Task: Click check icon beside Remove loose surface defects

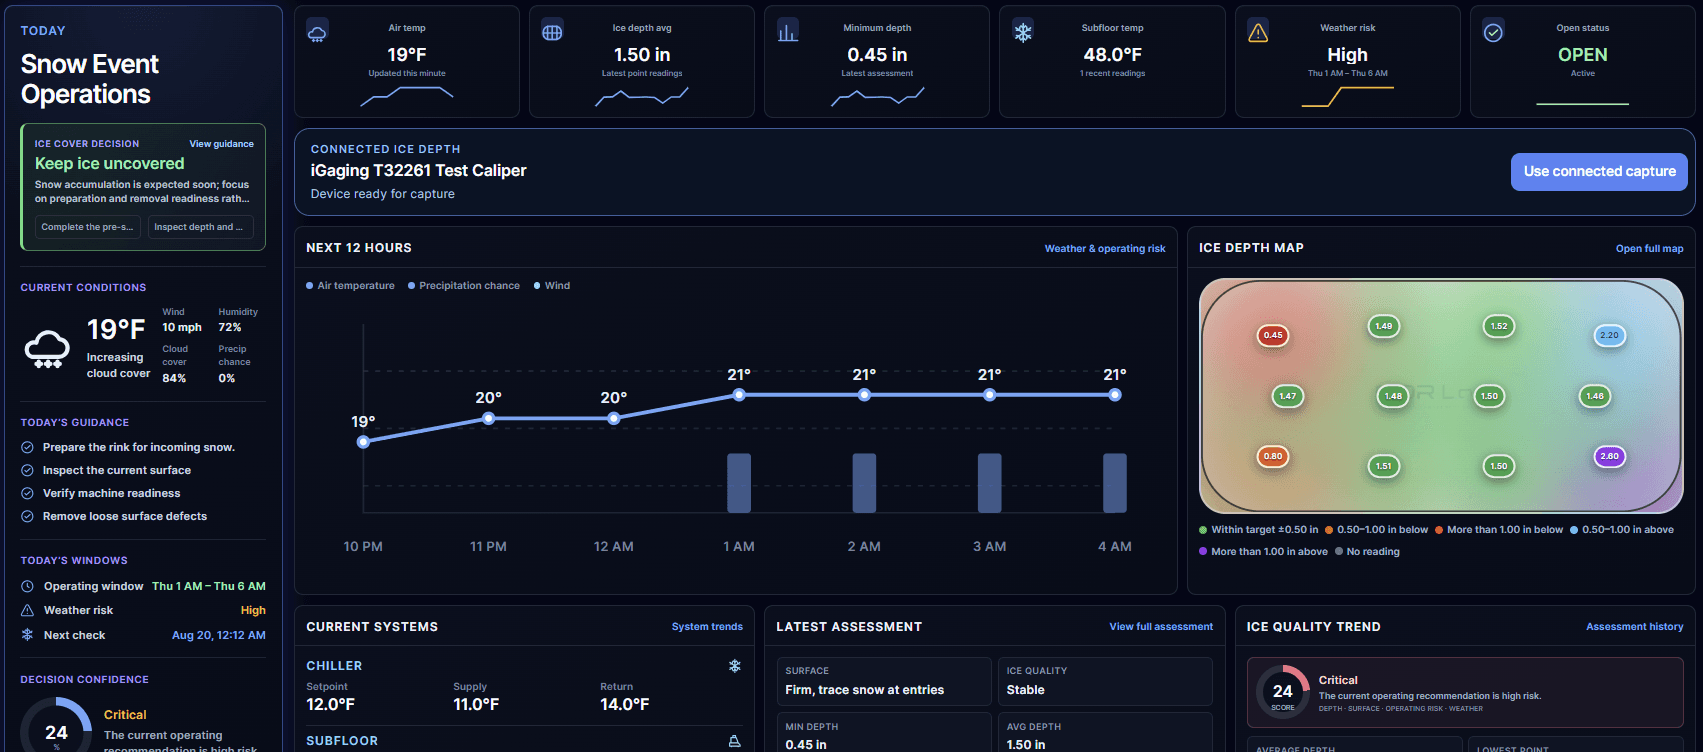Action: point(27,516)
